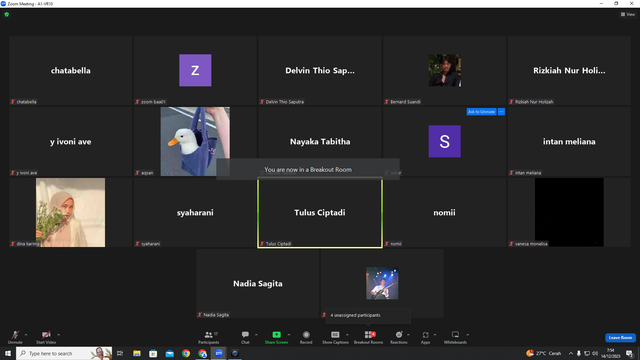Click Ask to Unmute on the S tile

(x=481, y=112)
